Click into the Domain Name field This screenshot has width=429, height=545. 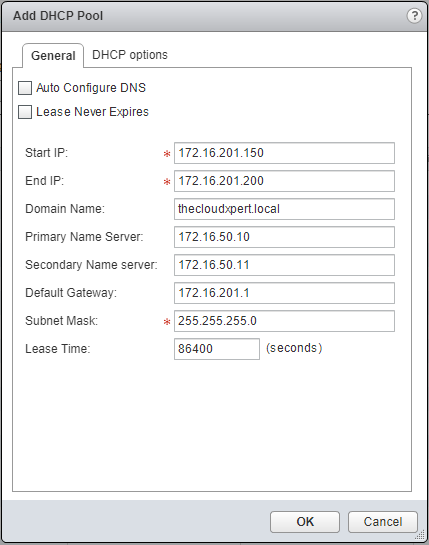click(284, 209)
